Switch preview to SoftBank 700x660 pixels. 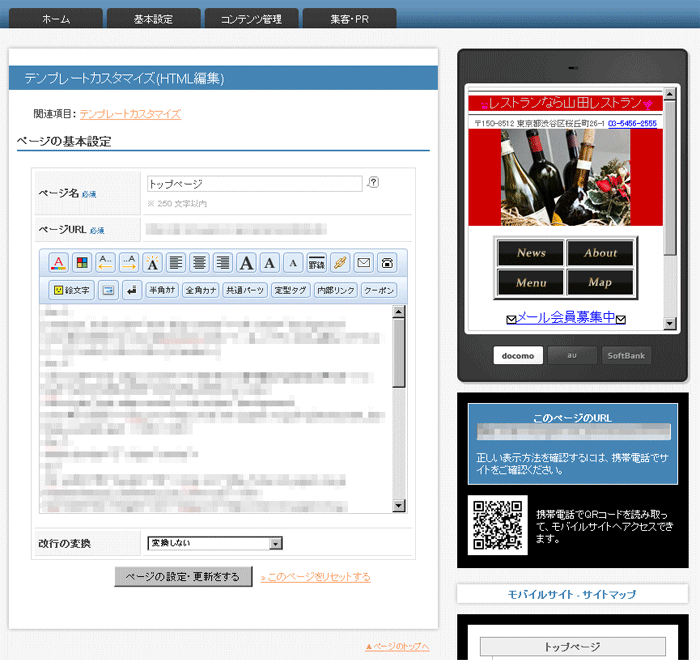coord(626,355)
